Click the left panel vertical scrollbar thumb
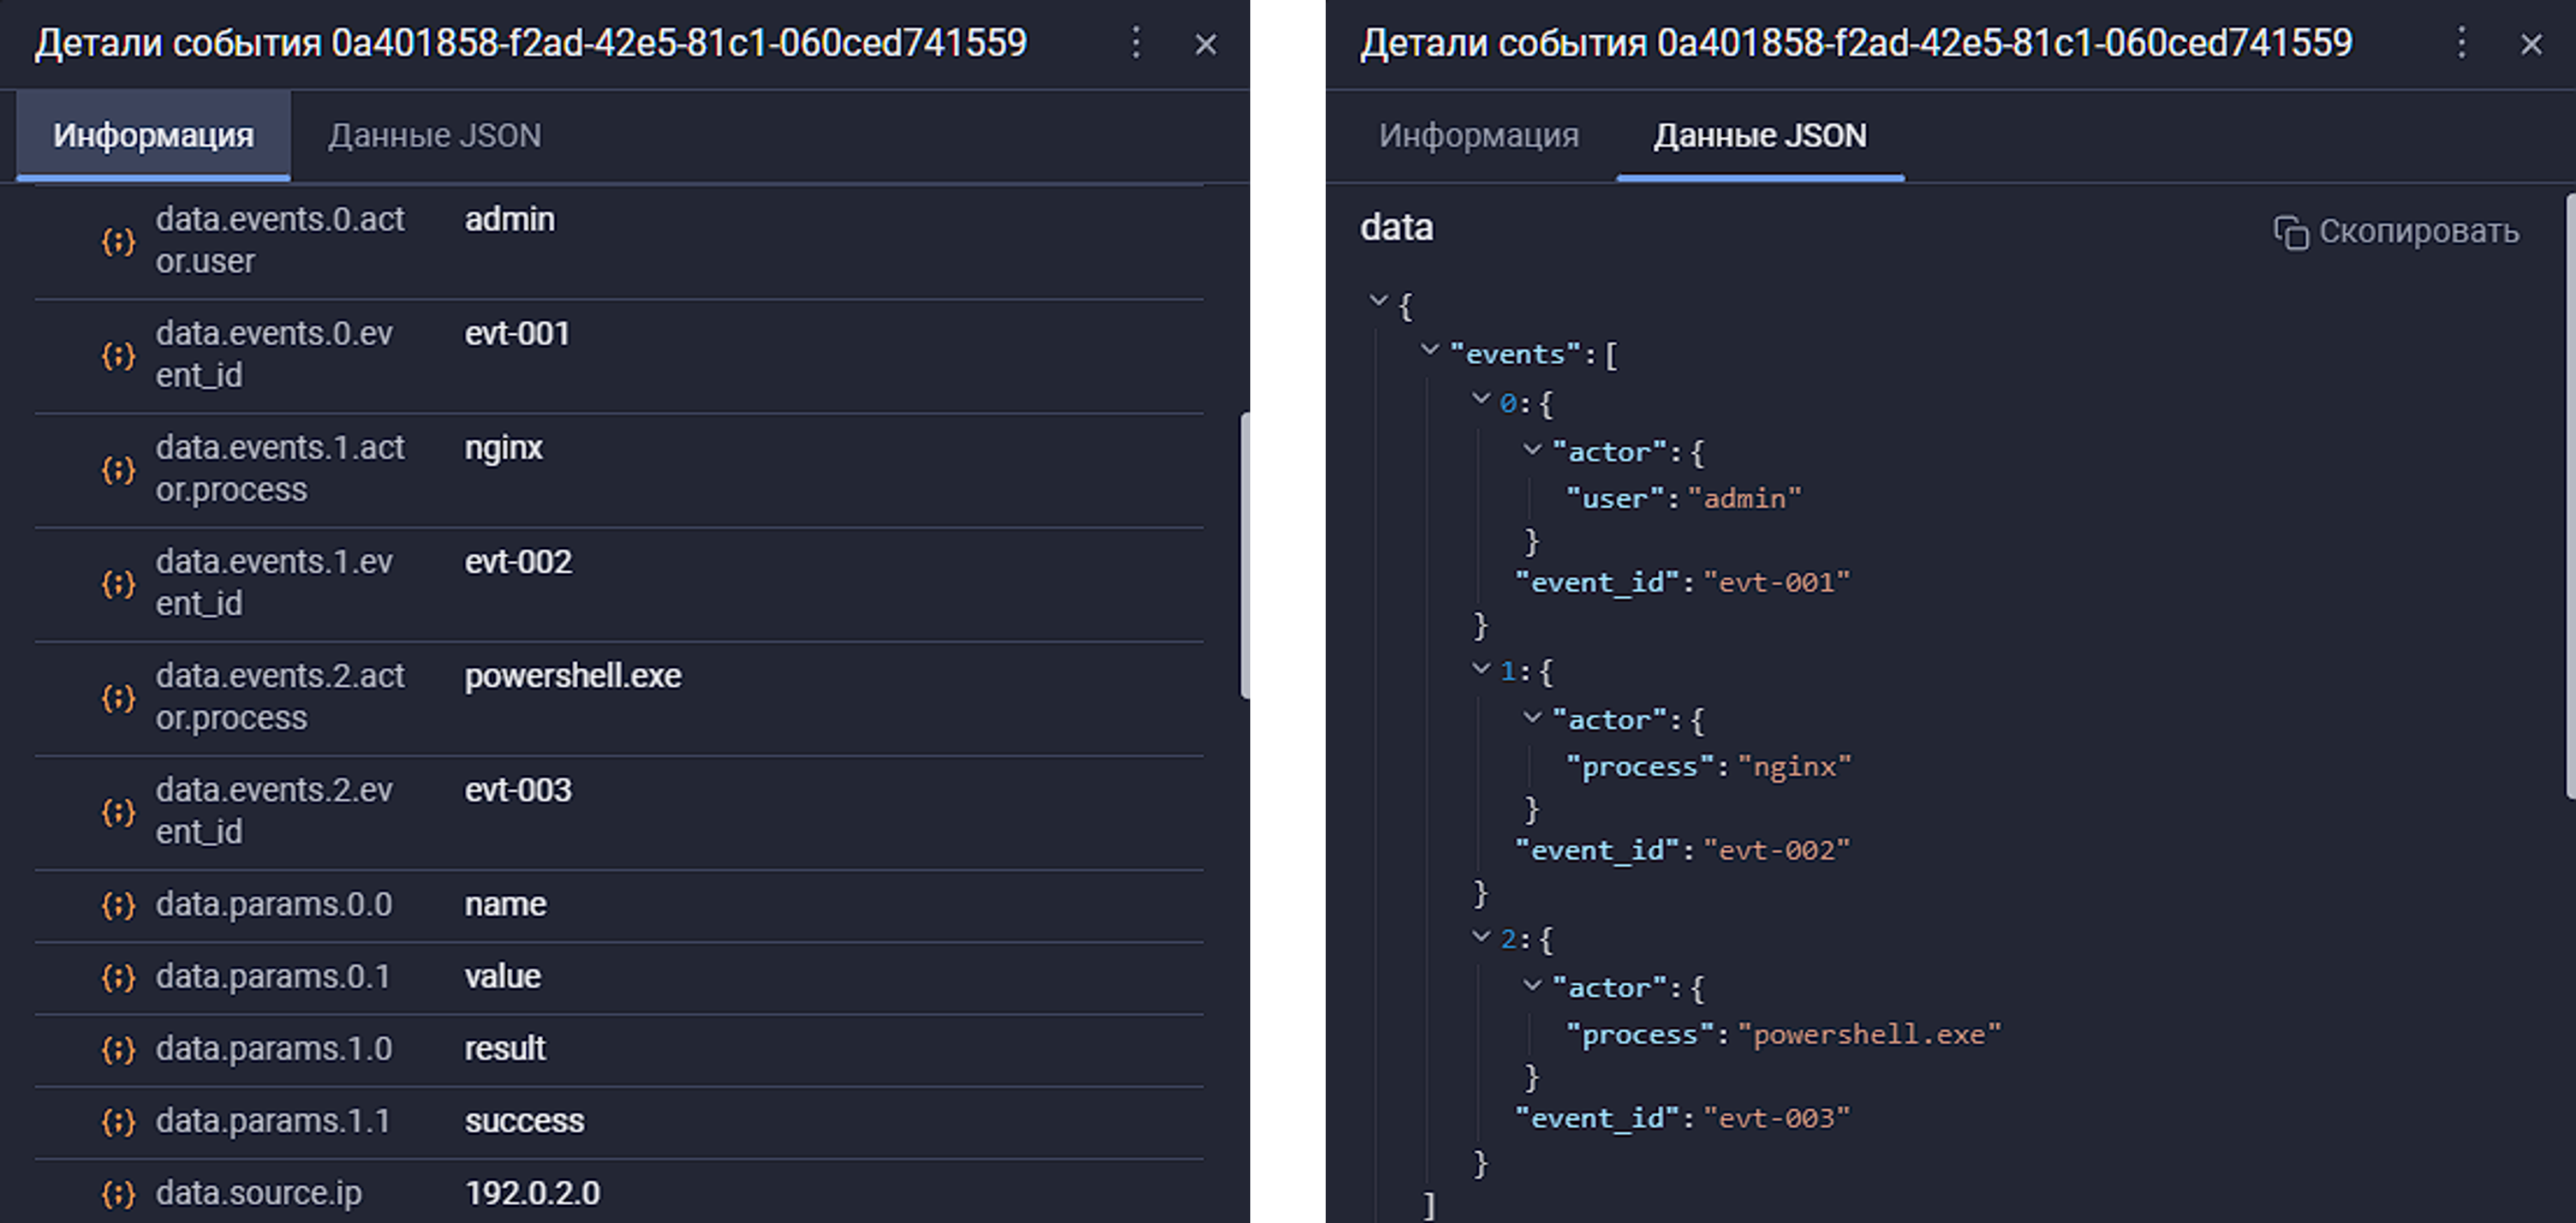This screenshot has width=2576, height=1223. tap(1244, 555)
